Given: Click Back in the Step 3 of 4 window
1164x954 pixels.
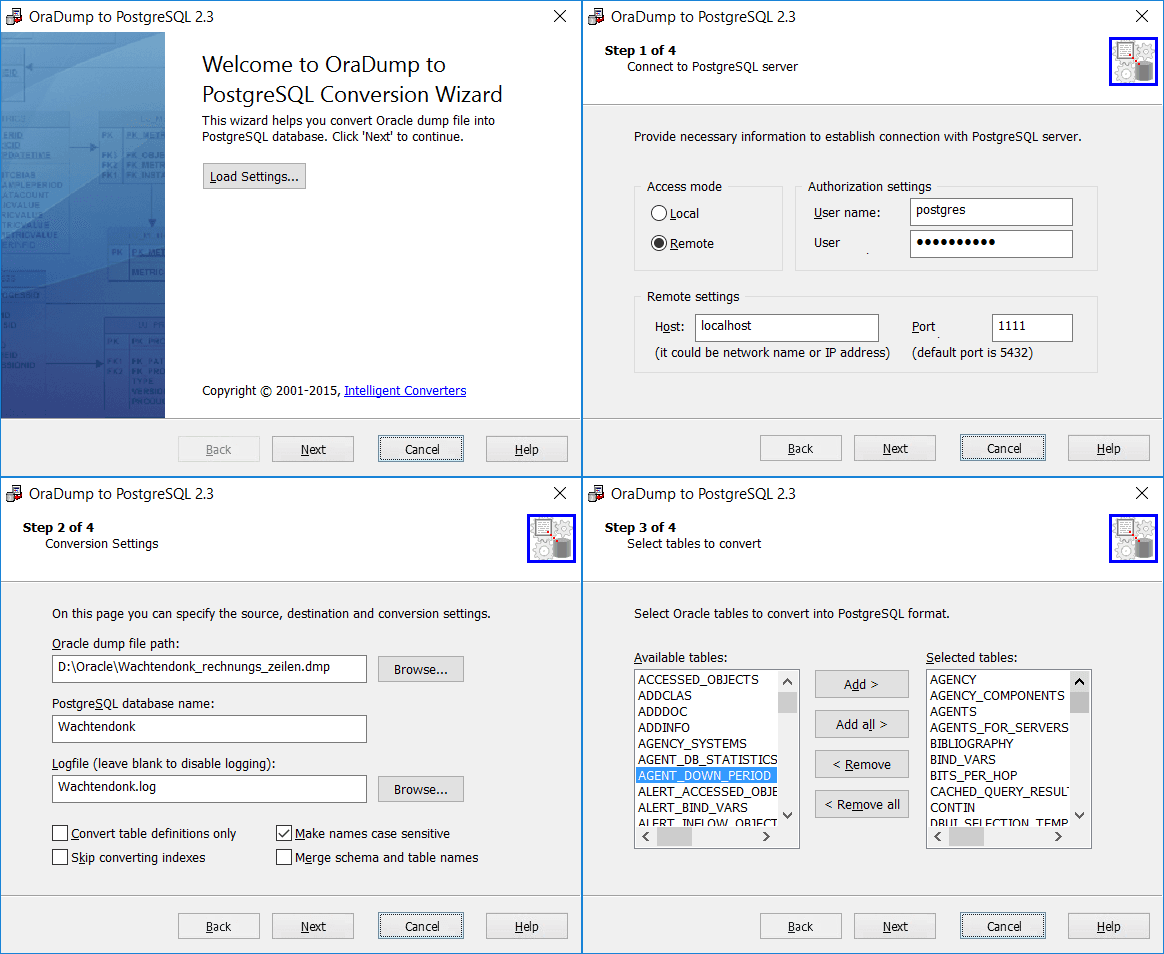Looking at the screenshot, I should pyautogui.click(x=800, y=927).
